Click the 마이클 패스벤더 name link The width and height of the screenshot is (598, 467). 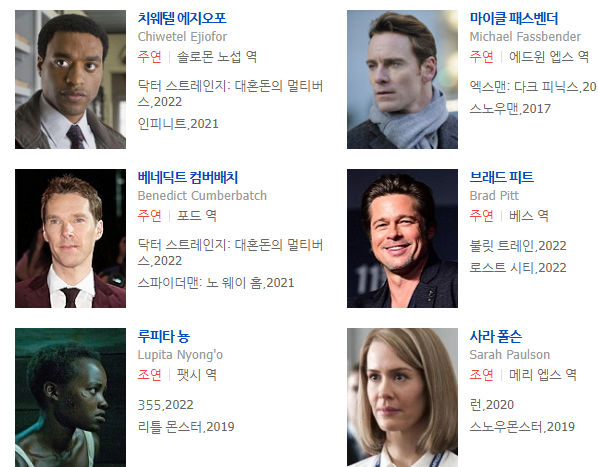514,18
